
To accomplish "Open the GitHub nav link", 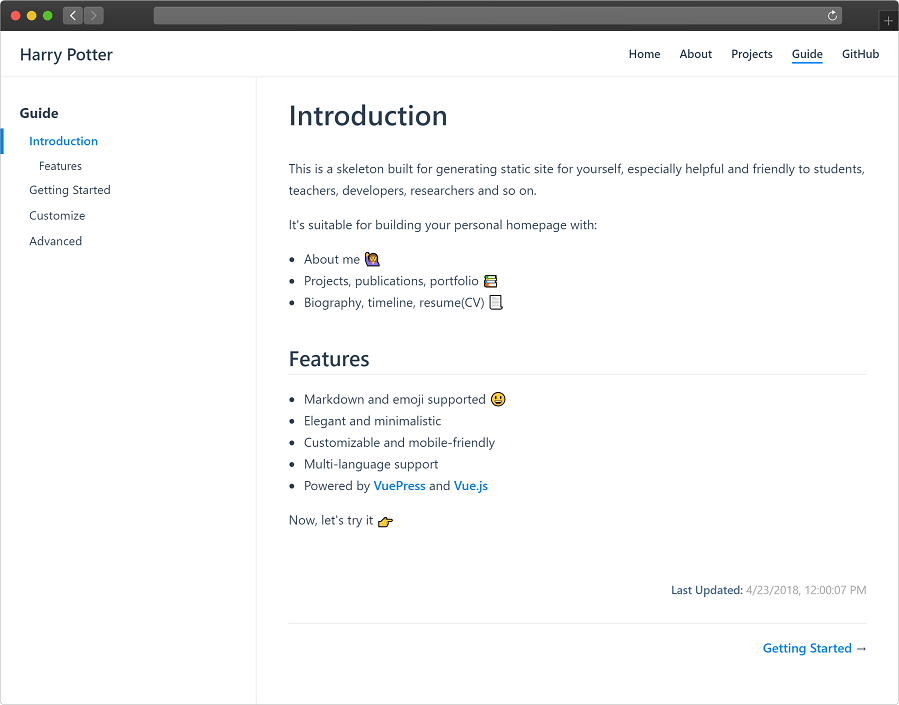I will (860, 54).
